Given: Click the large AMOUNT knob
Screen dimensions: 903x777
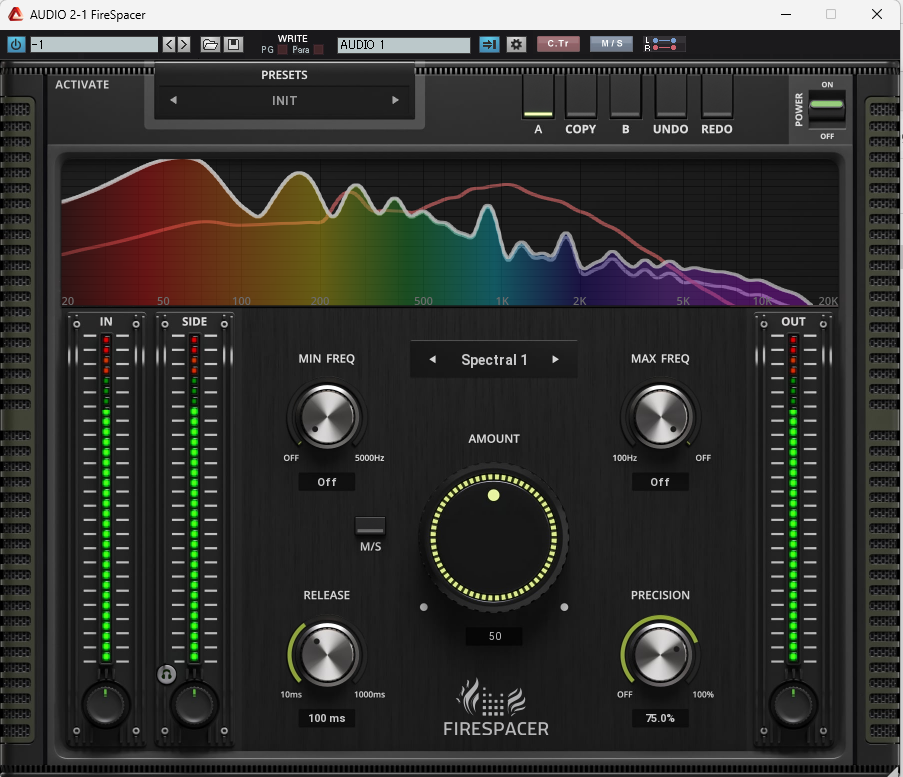Looking at the screenshot, I should (494, 537).
